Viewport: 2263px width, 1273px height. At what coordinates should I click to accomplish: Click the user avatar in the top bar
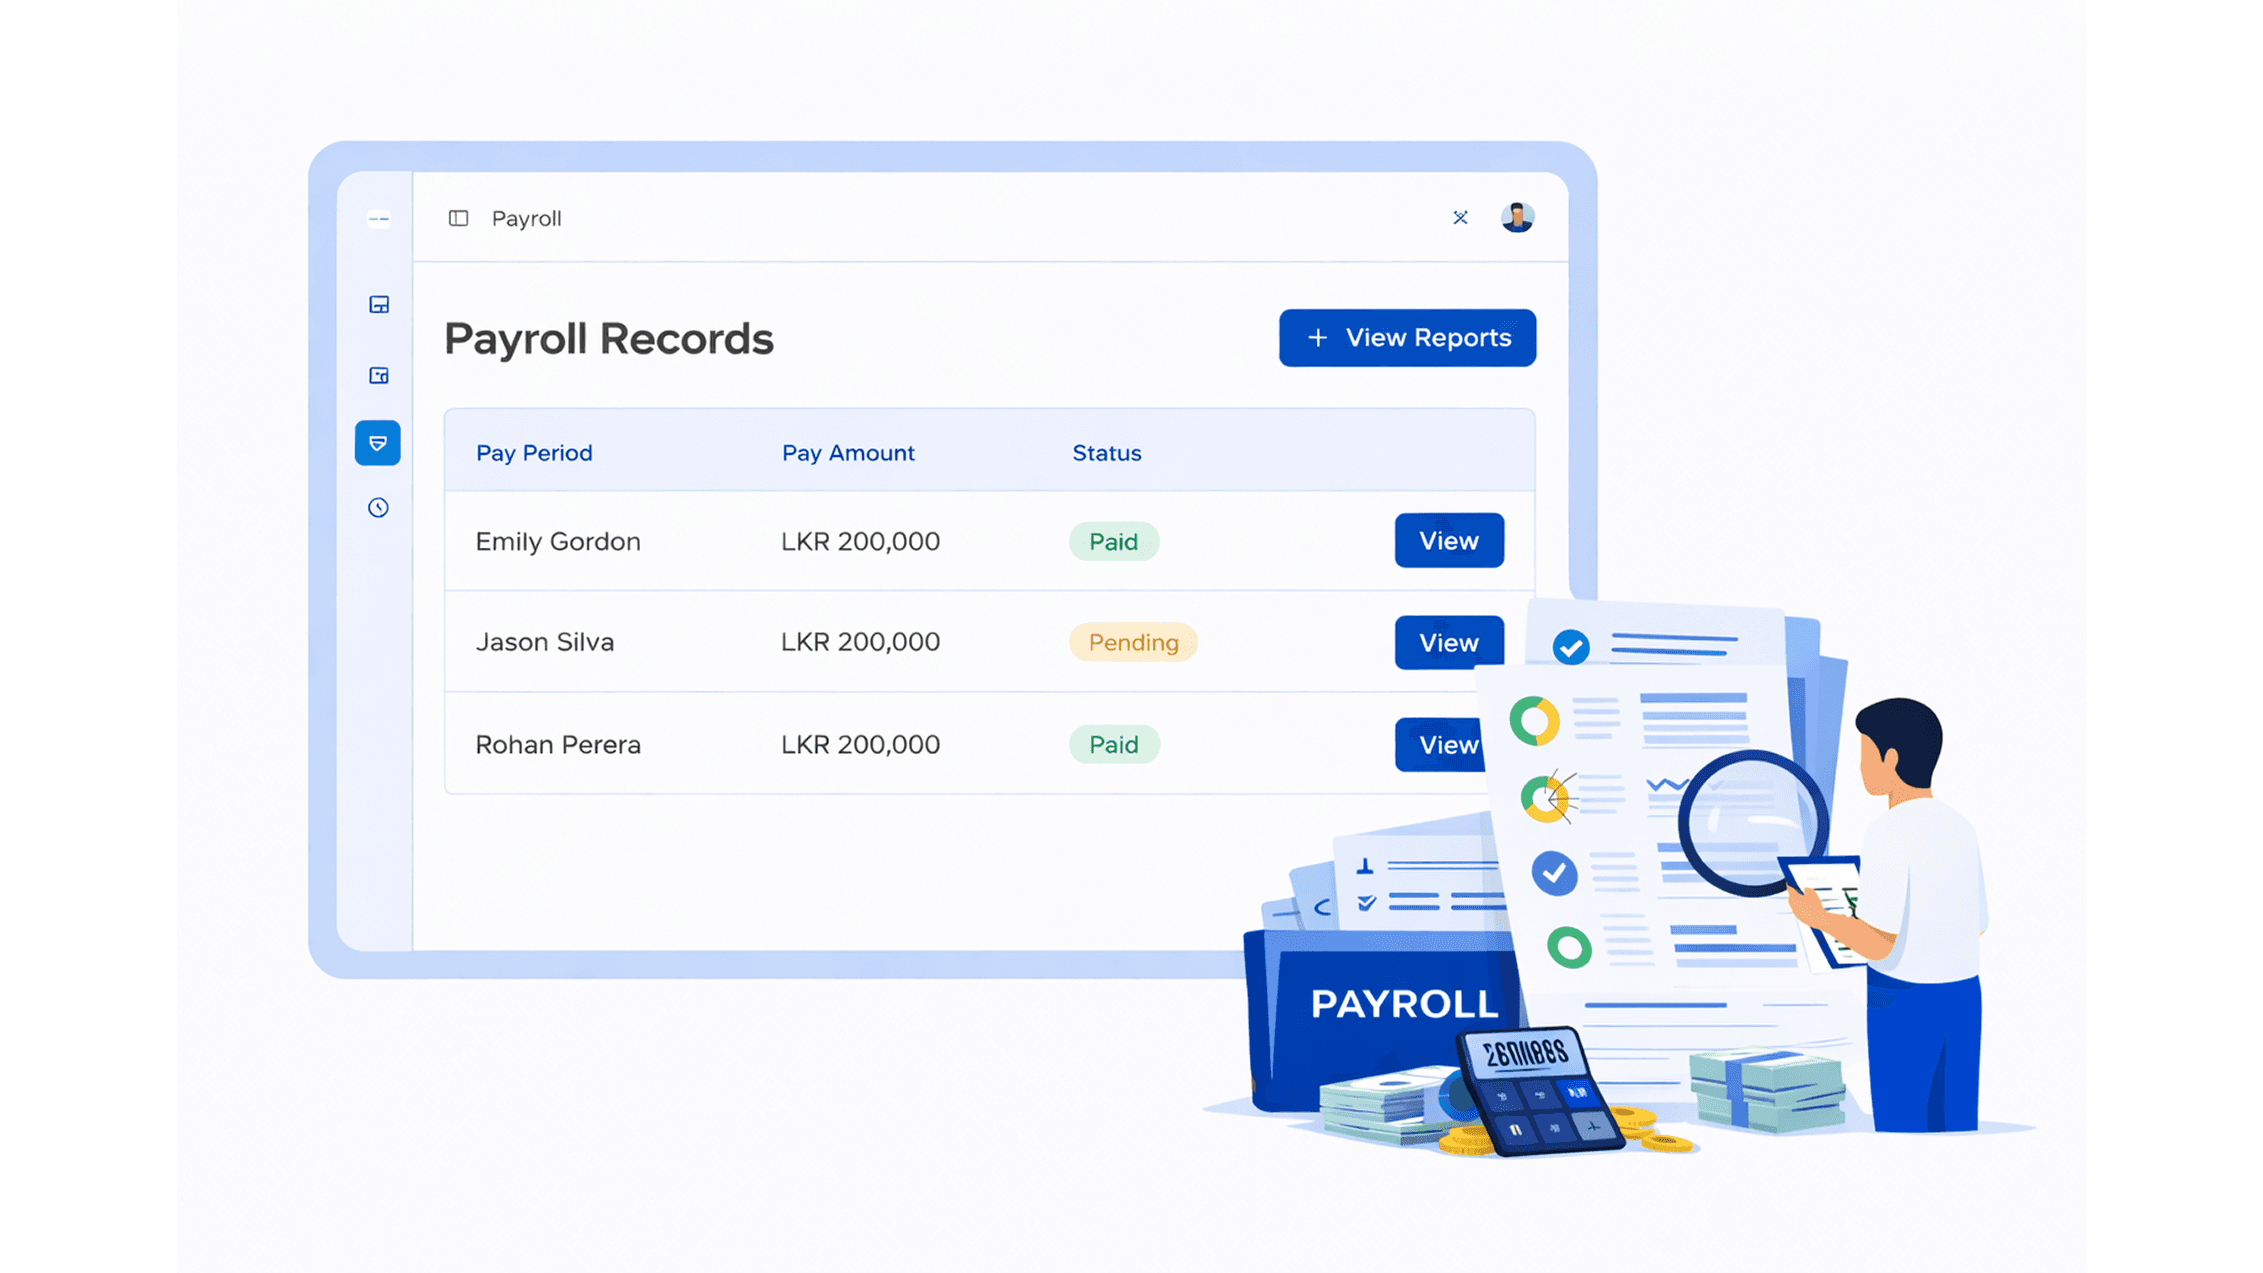tap(1519, 218)
